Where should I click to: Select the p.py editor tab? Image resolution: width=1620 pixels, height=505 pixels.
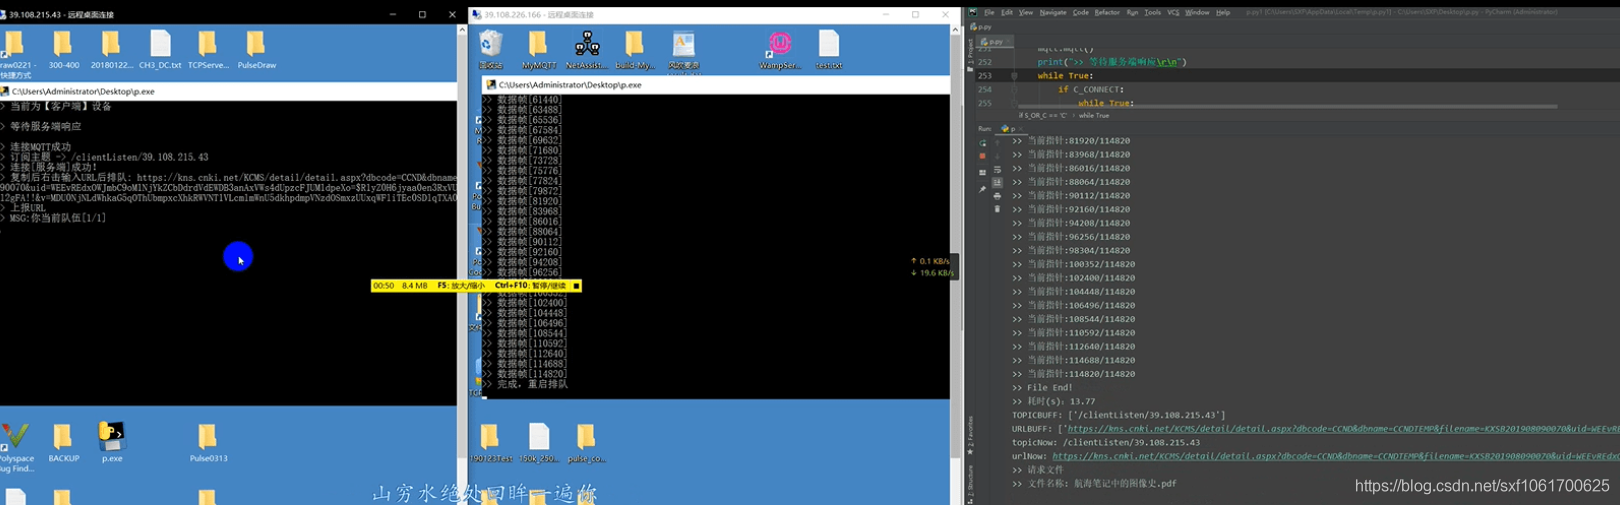pyautogui.click(x=994, y=42)
